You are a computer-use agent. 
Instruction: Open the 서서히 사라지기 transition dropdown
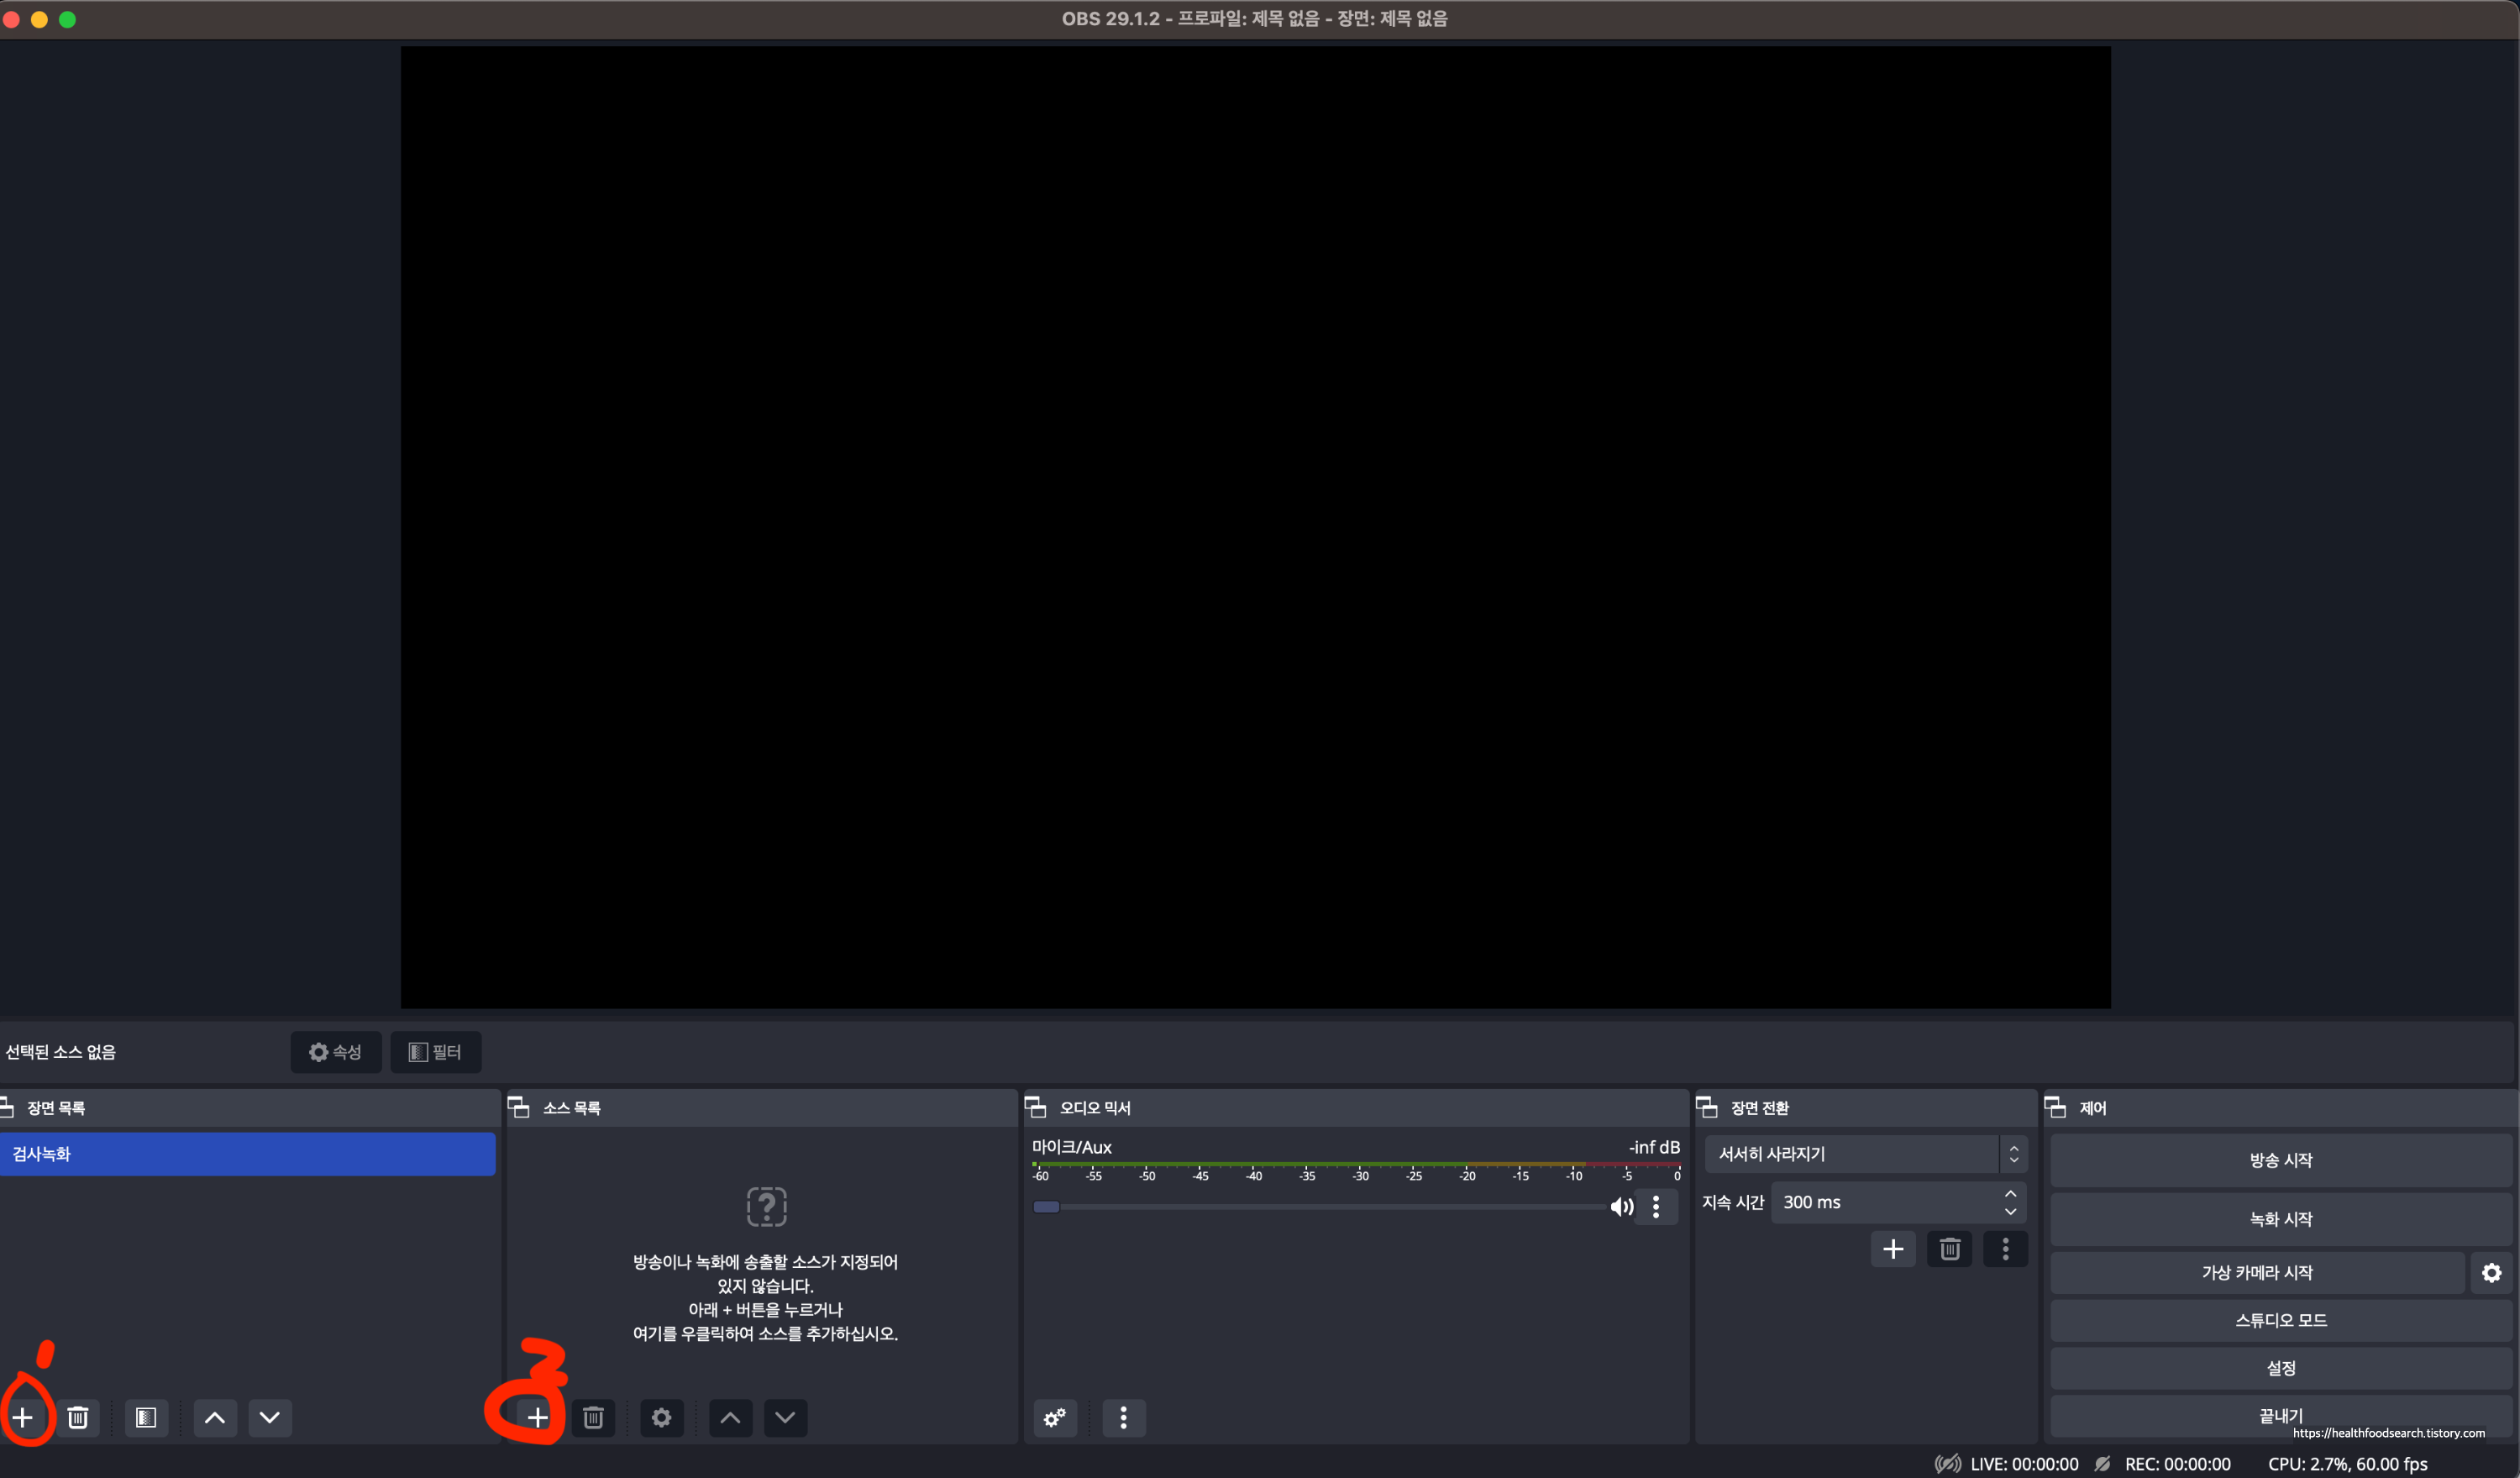click(1865, 1154)
